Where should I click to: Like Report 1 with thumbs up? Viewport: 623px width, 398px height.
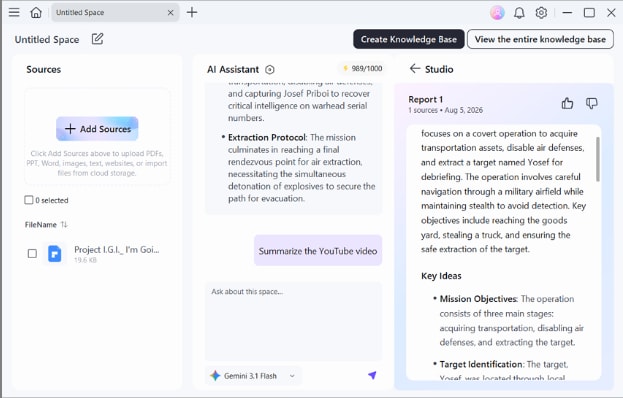[x=567, y=103]
